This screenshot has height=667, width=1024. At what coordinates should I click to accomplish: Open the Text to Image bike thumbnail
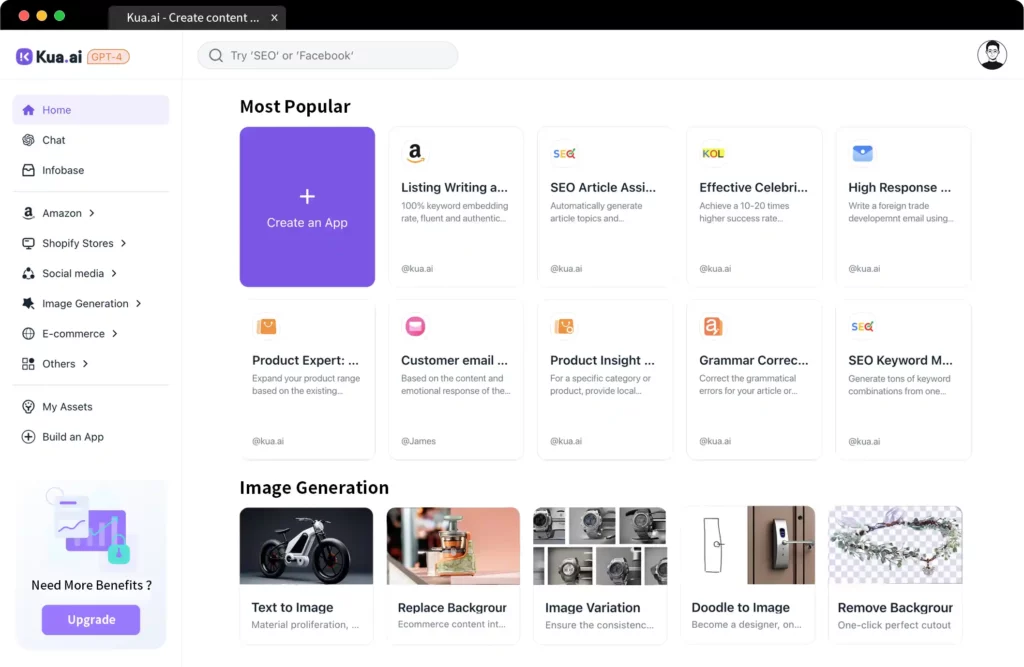306,546
